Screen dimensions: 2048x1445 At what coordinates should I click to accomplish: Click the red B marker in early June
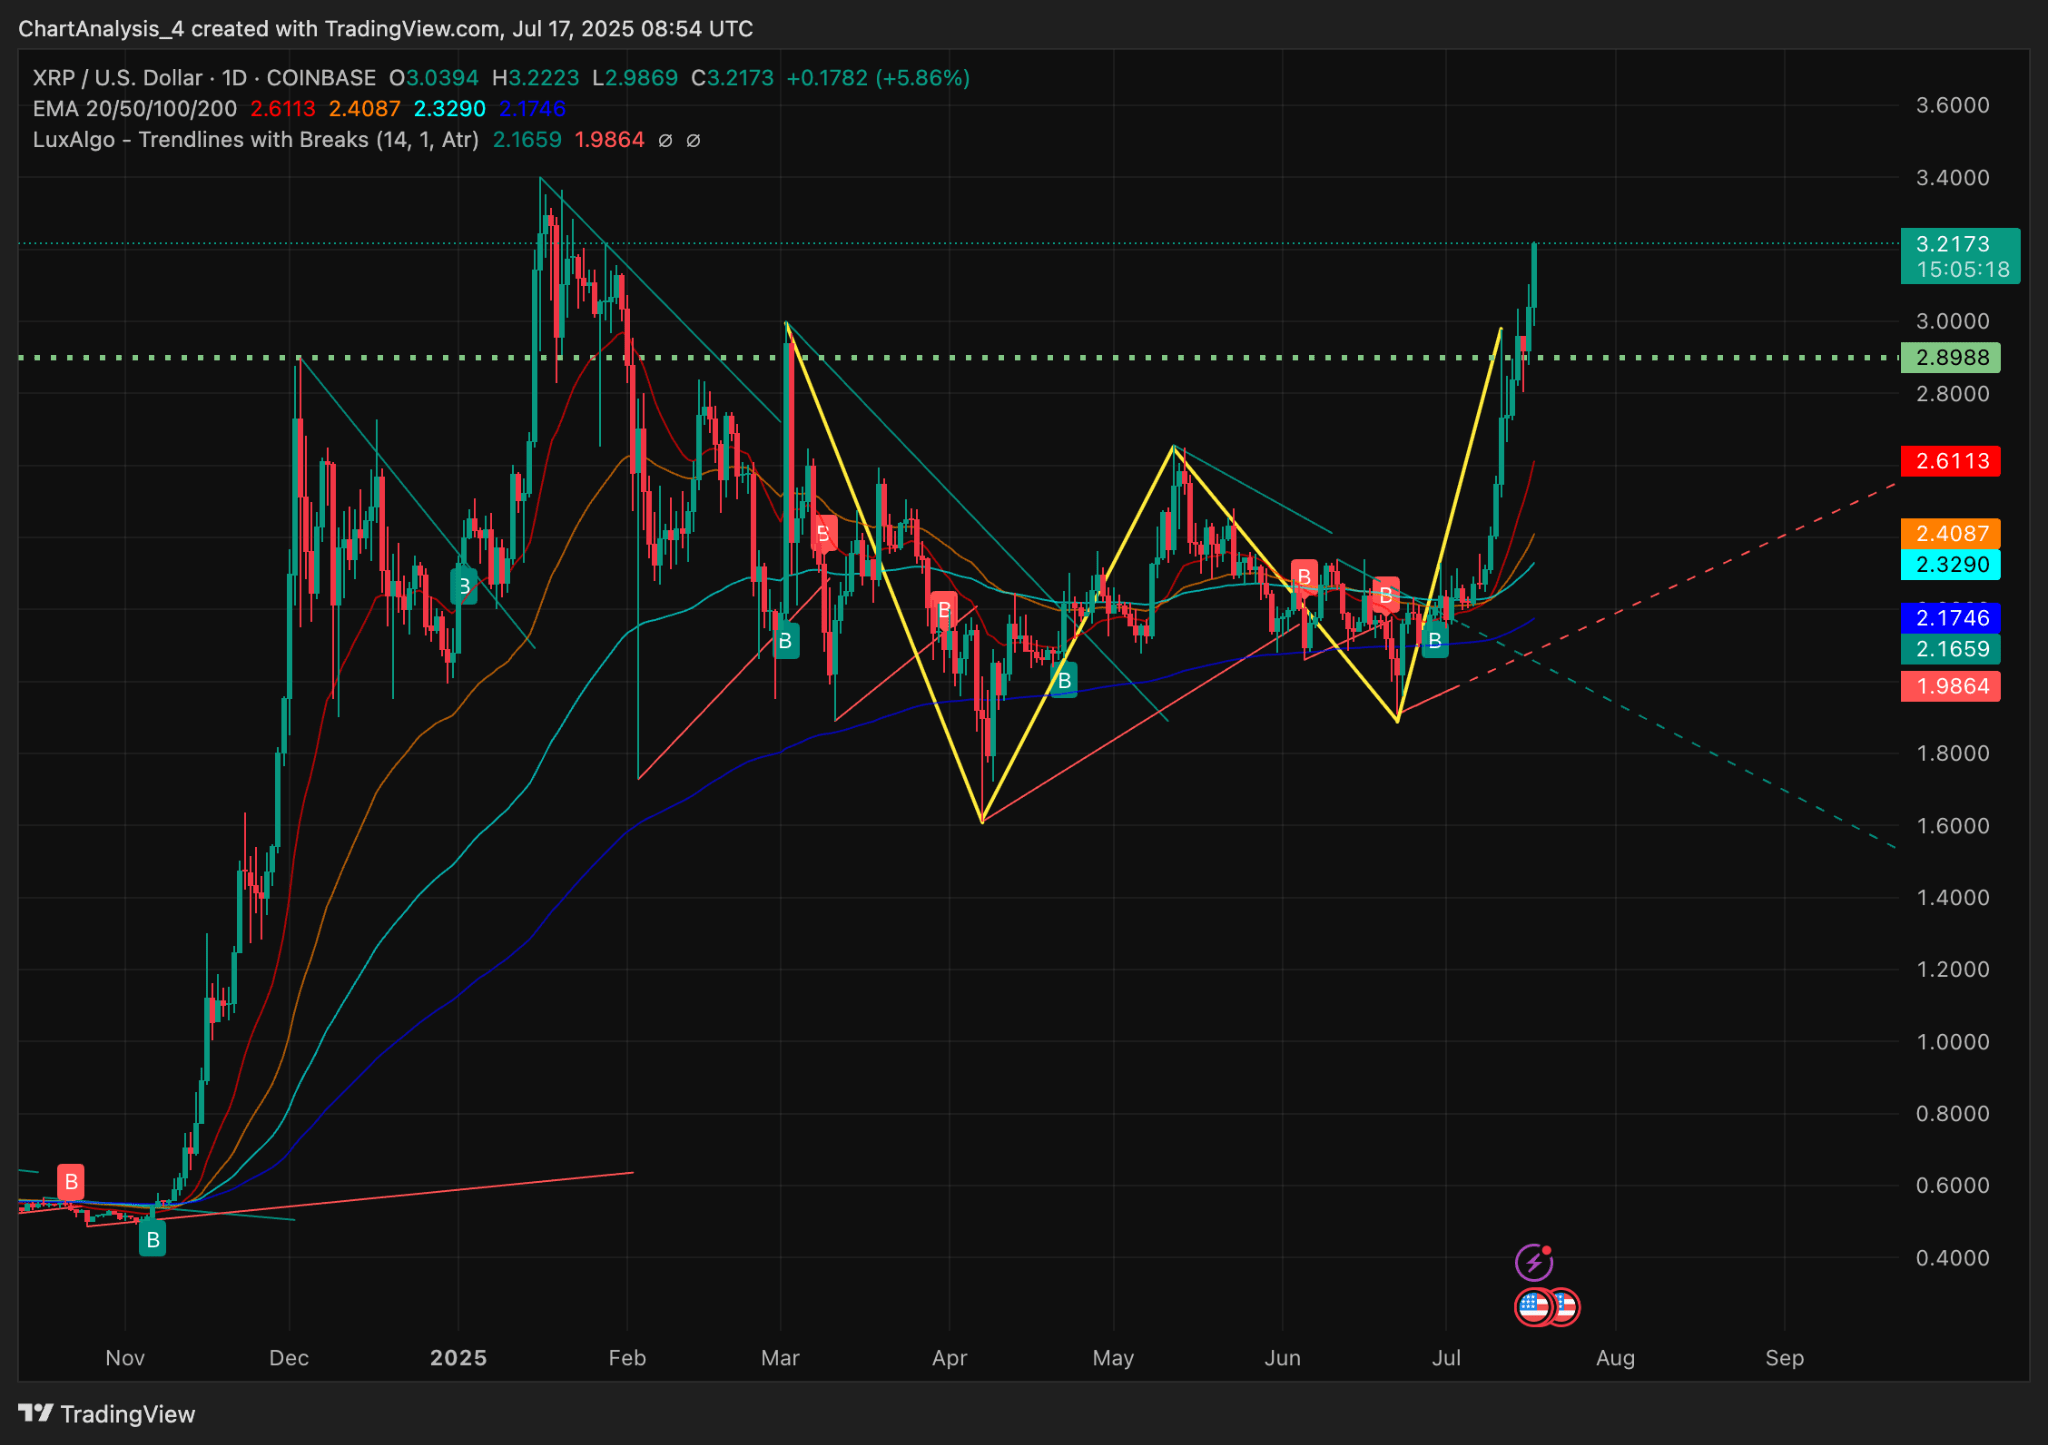pos(1303,577)
